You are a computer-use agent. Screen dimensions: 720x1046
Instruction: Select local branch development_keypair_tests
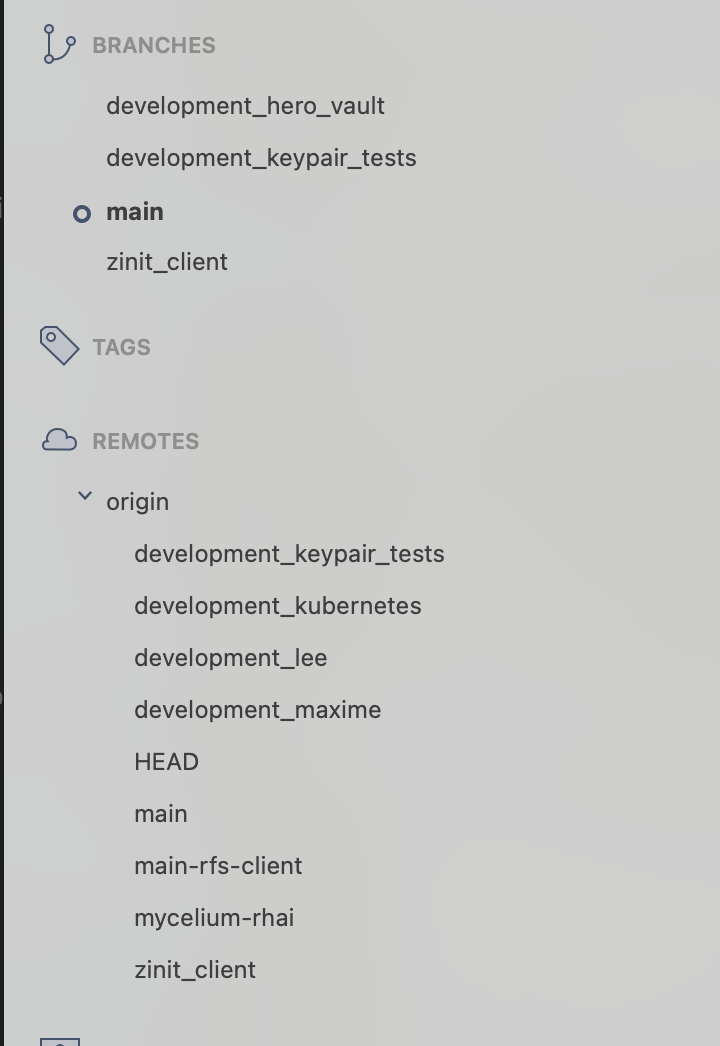click(261, 158)
